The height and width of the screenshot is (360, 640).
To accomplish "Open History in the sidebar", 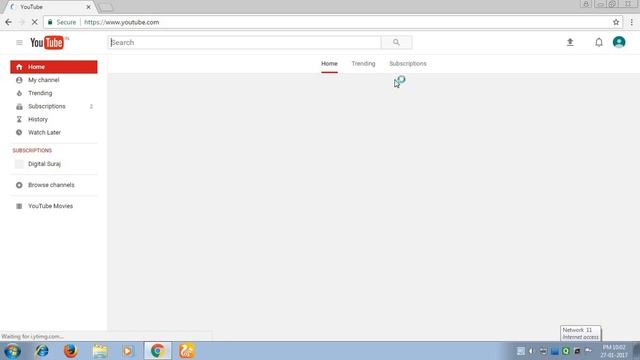I will (54, 119).
